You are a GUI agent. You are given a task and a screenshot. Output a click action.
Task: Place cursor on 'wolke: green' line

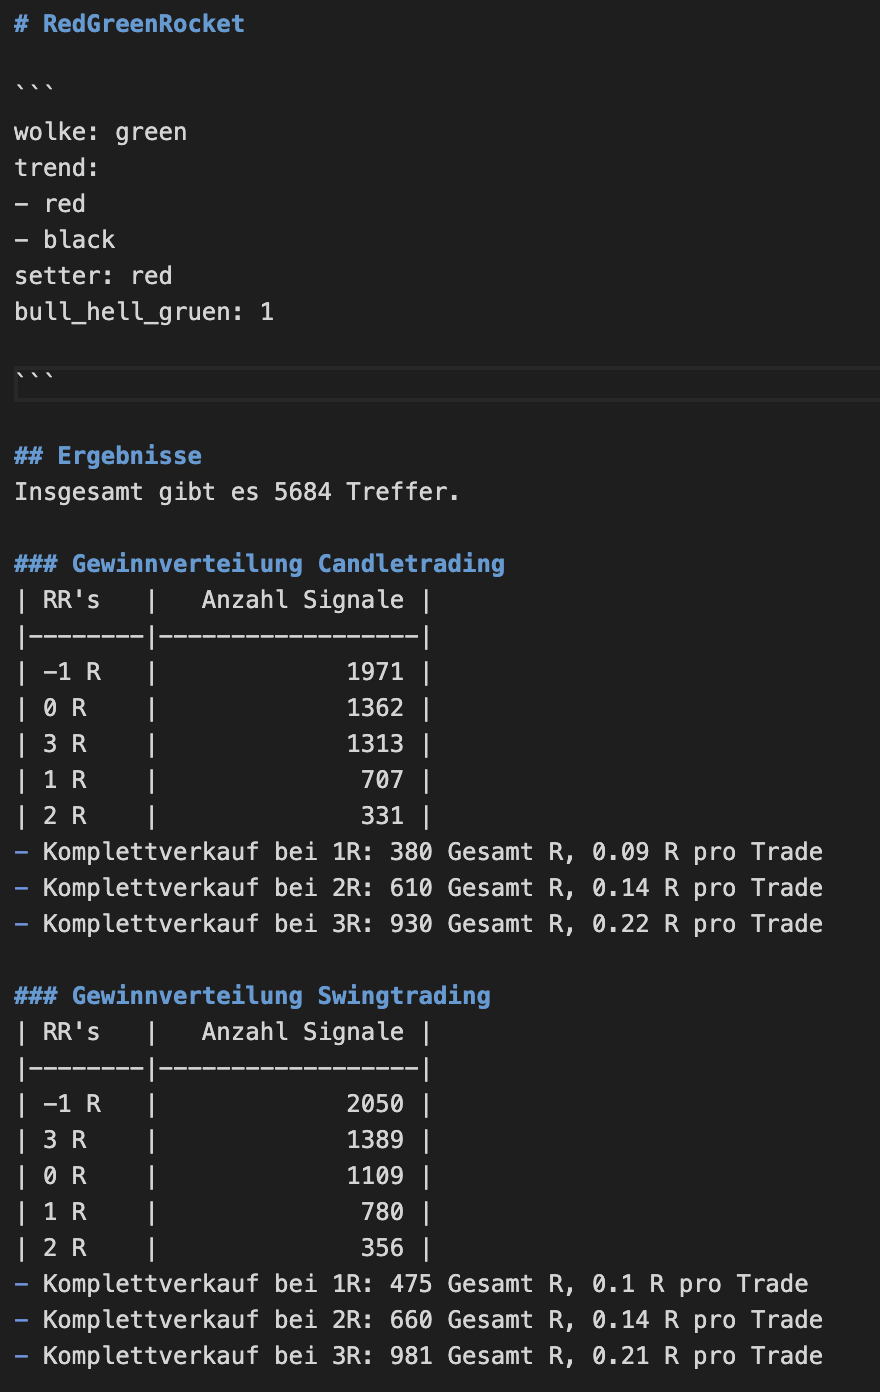point(100,132)
